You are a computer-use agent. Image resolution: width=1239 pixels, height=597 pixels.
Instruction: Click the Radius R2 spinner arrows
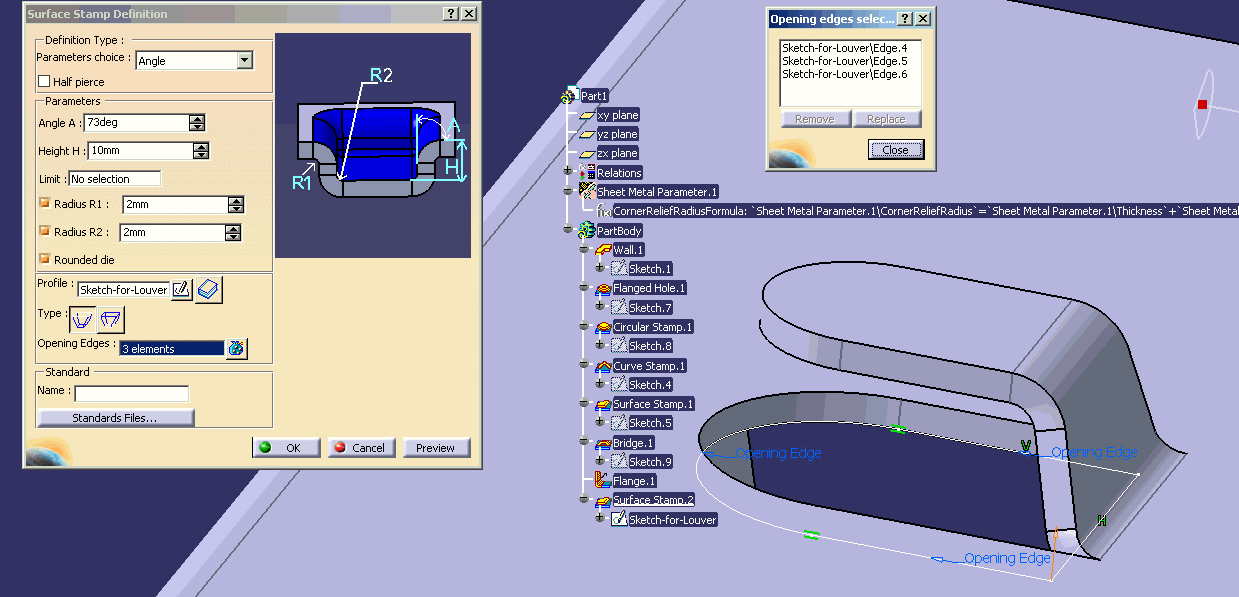[x=233, y=233]
